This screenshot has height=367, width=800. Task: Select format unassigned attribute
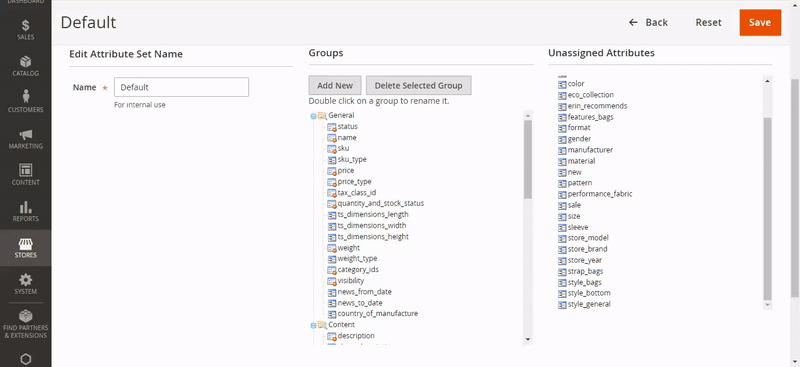579,128
